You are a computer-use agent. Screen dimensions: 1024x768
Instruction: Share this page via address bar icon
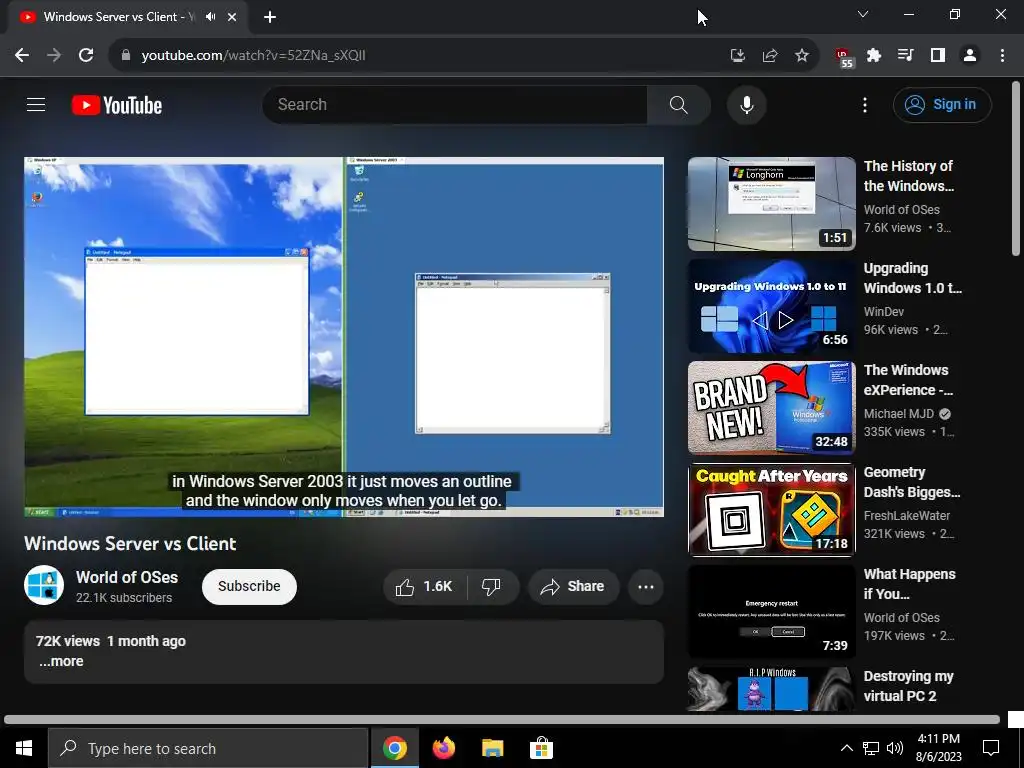point(770,56)
